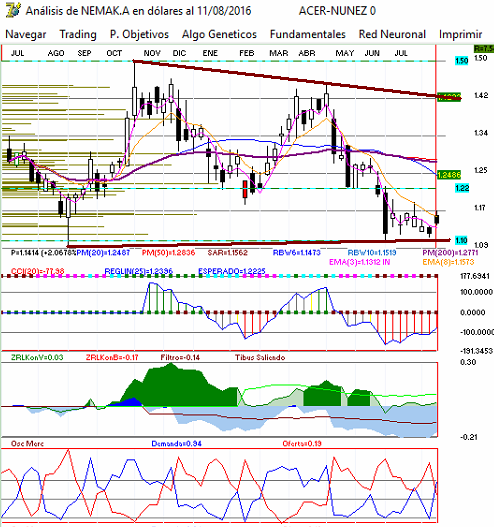The width and height of the screenshot is (494, 527).
Task: Select the EMA(3)=1.1312 IN indicator label
Action: tap(359, 262)
